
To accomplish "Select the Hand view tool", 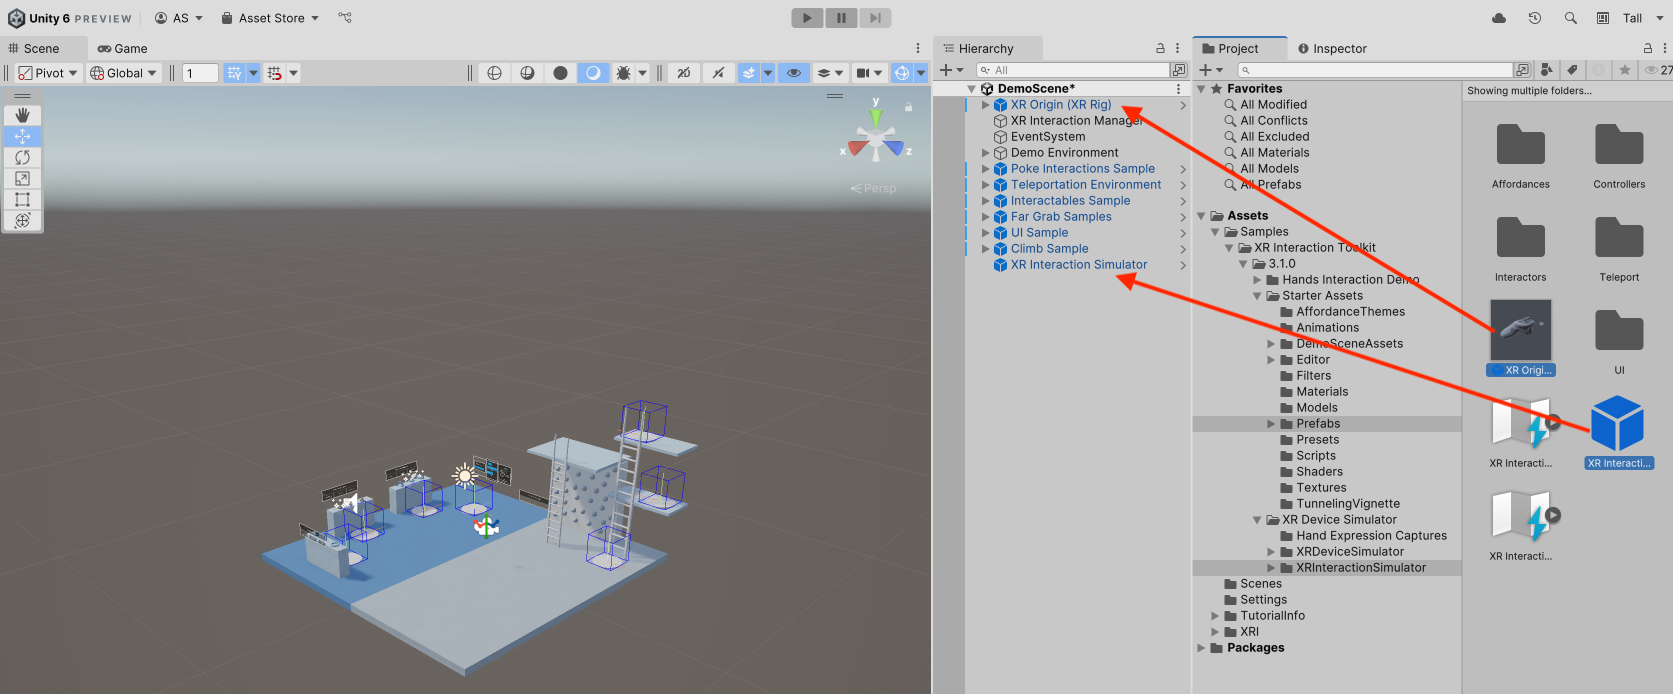I will (22, 115).
